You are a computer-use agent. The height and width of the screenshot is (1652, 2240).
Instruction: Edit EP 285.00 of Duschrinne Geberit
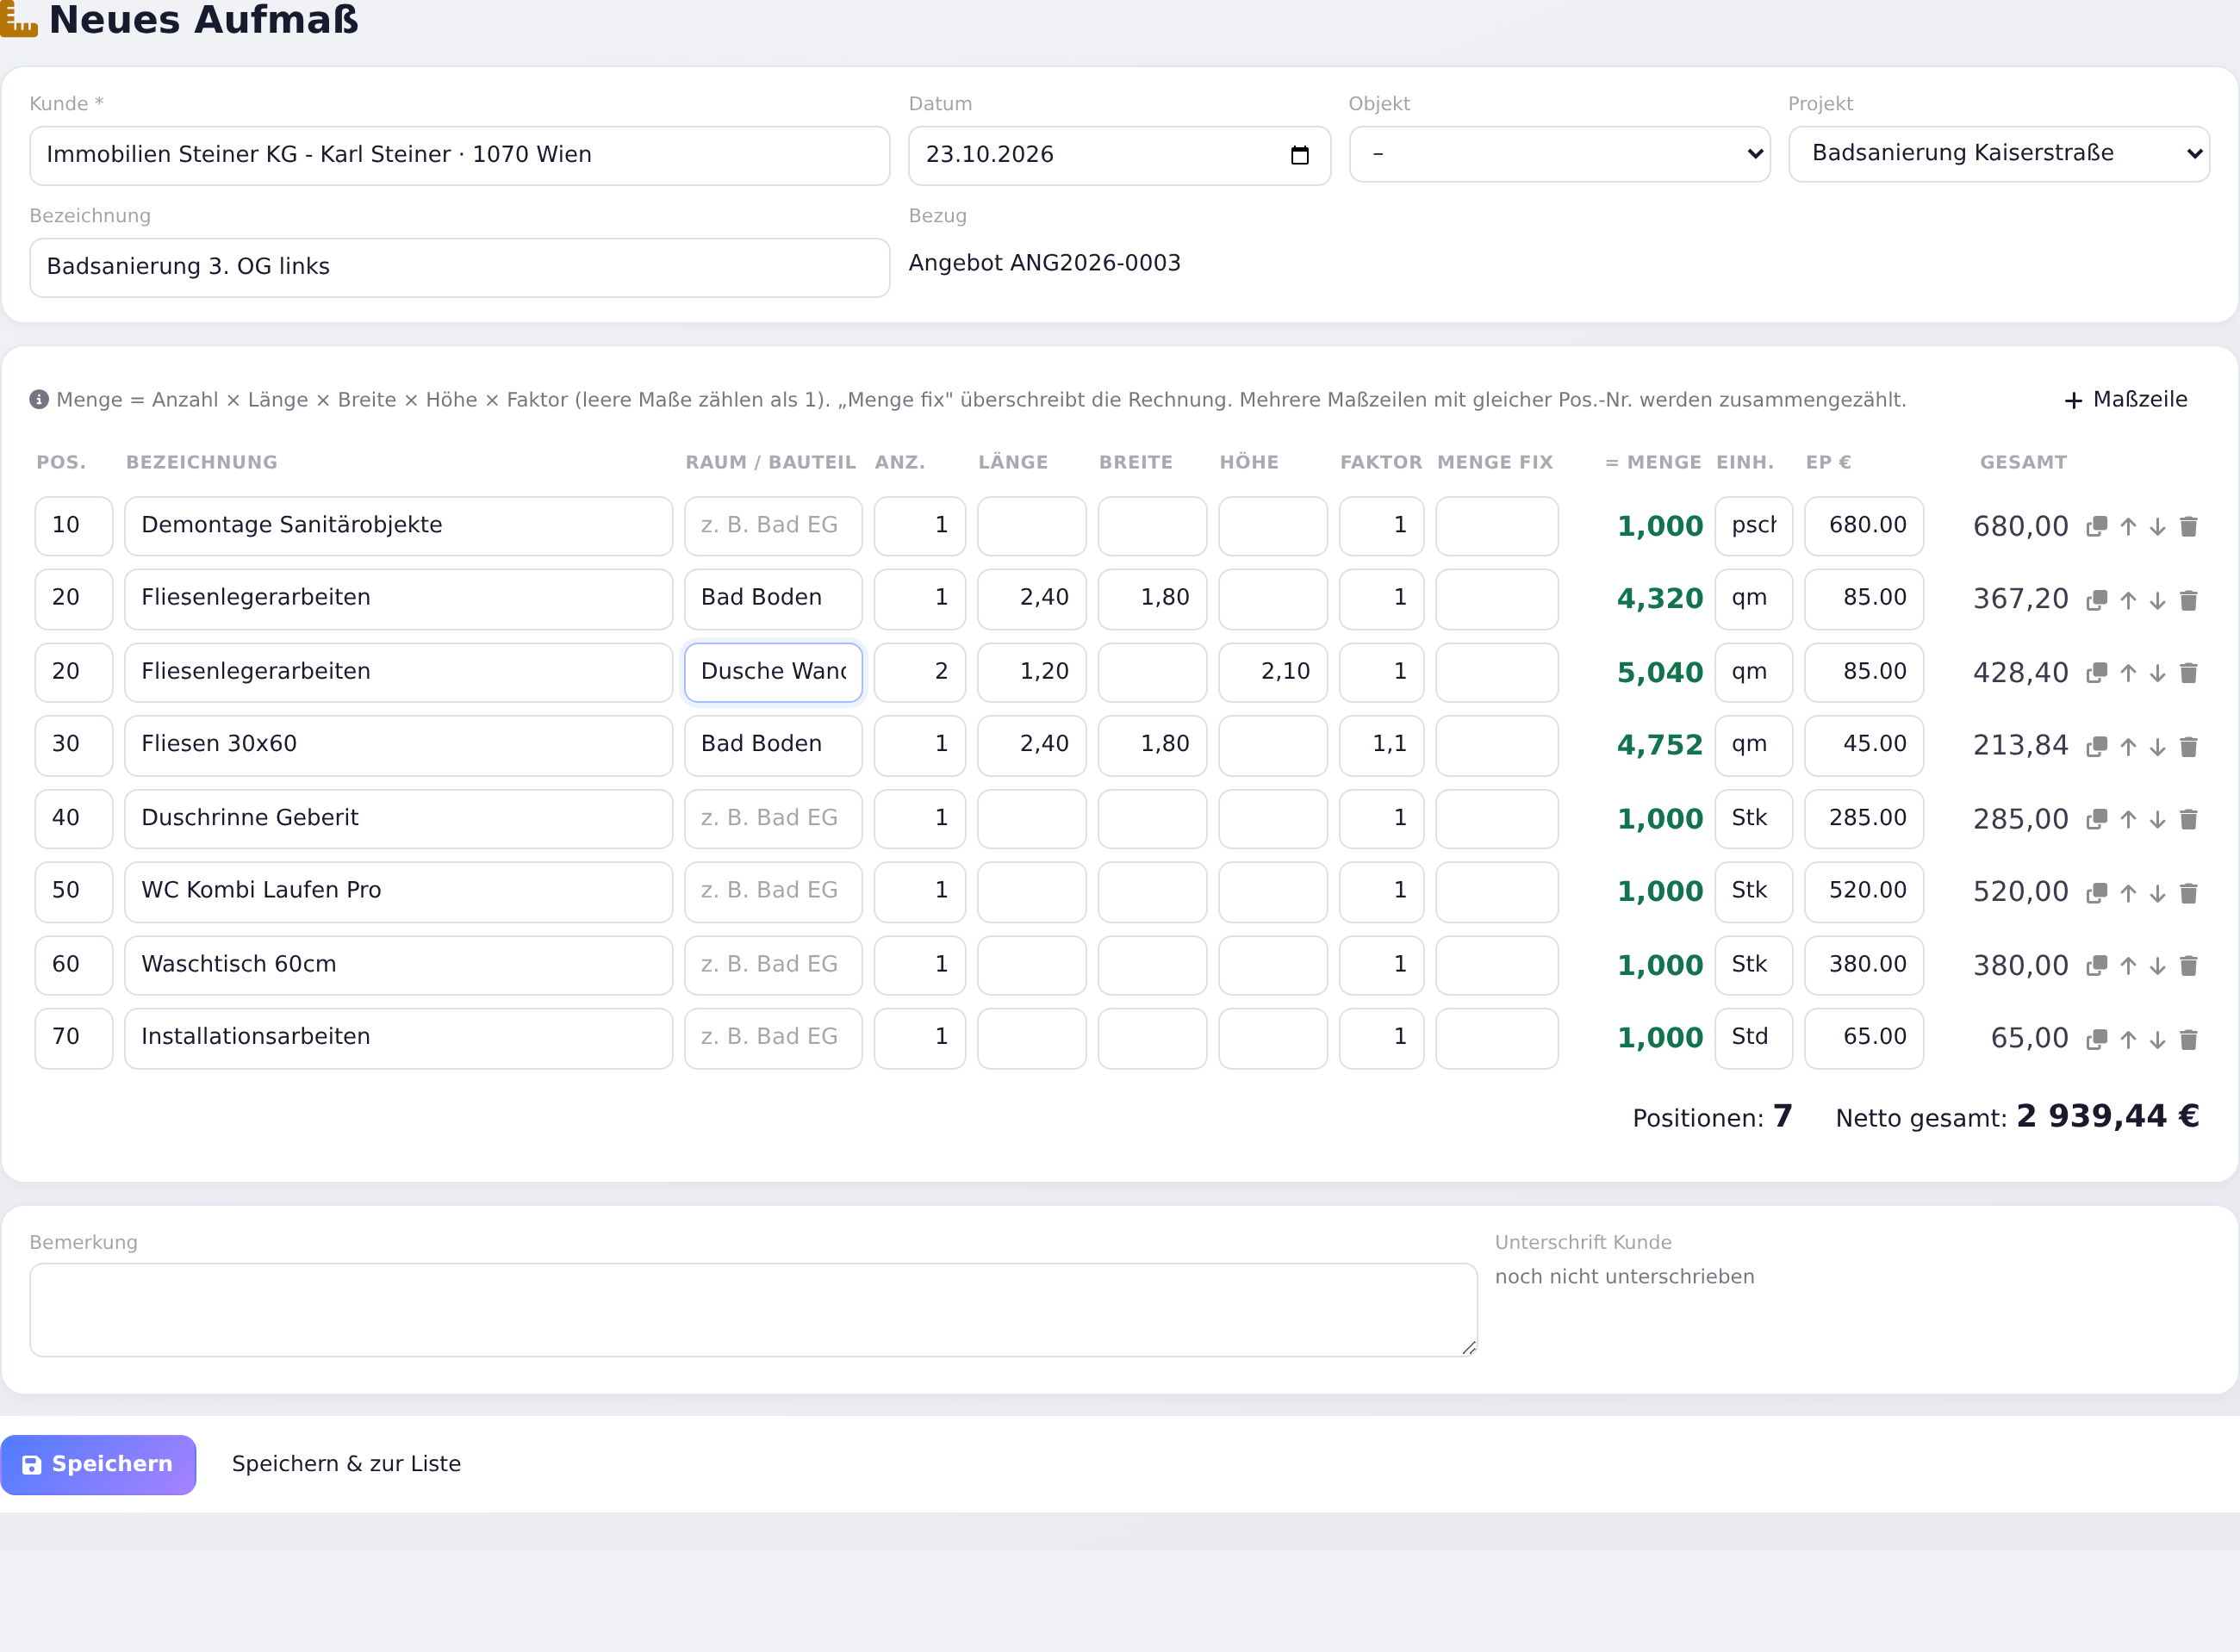pyautogui.click(x=1863, y=819)
